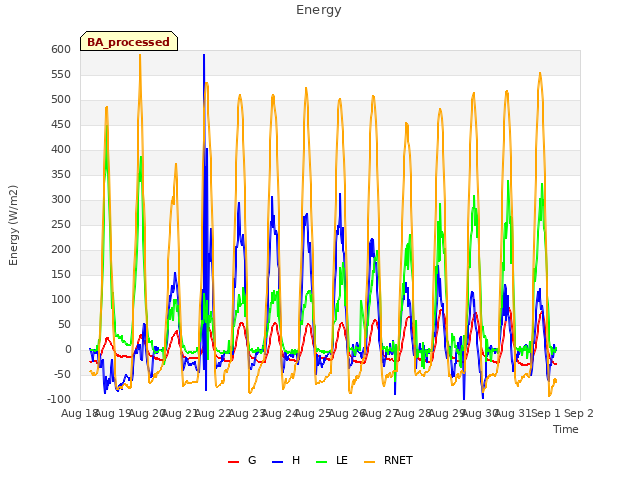This screenshot has height=480, width=640.
Task: Click the Aug 25 x-axis date label
Action: 312,413
